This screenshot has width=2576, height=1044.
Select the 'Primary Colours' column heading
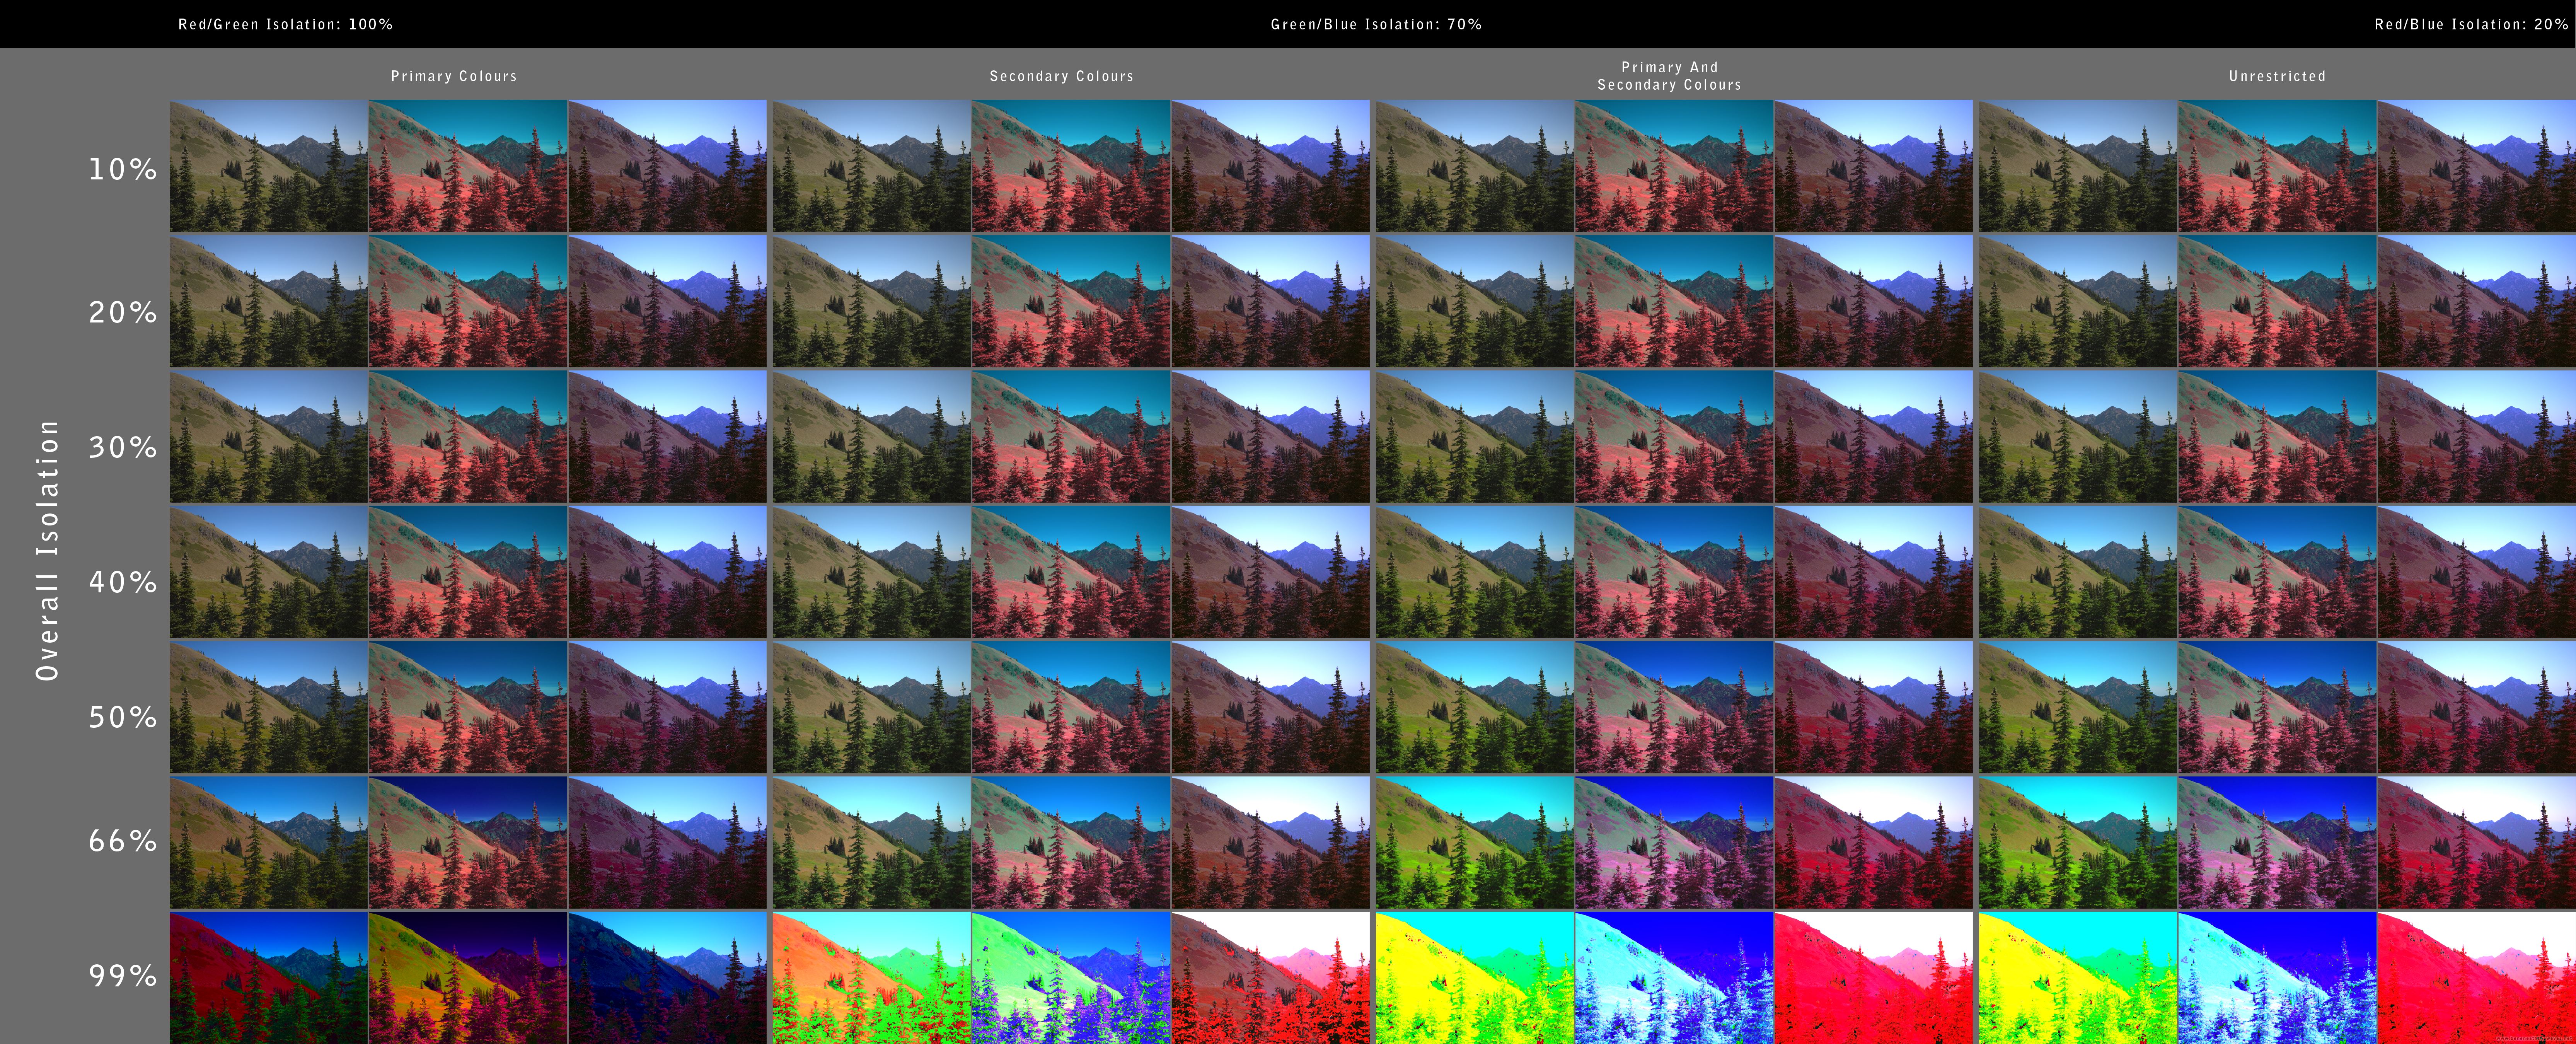coord(454,76)
